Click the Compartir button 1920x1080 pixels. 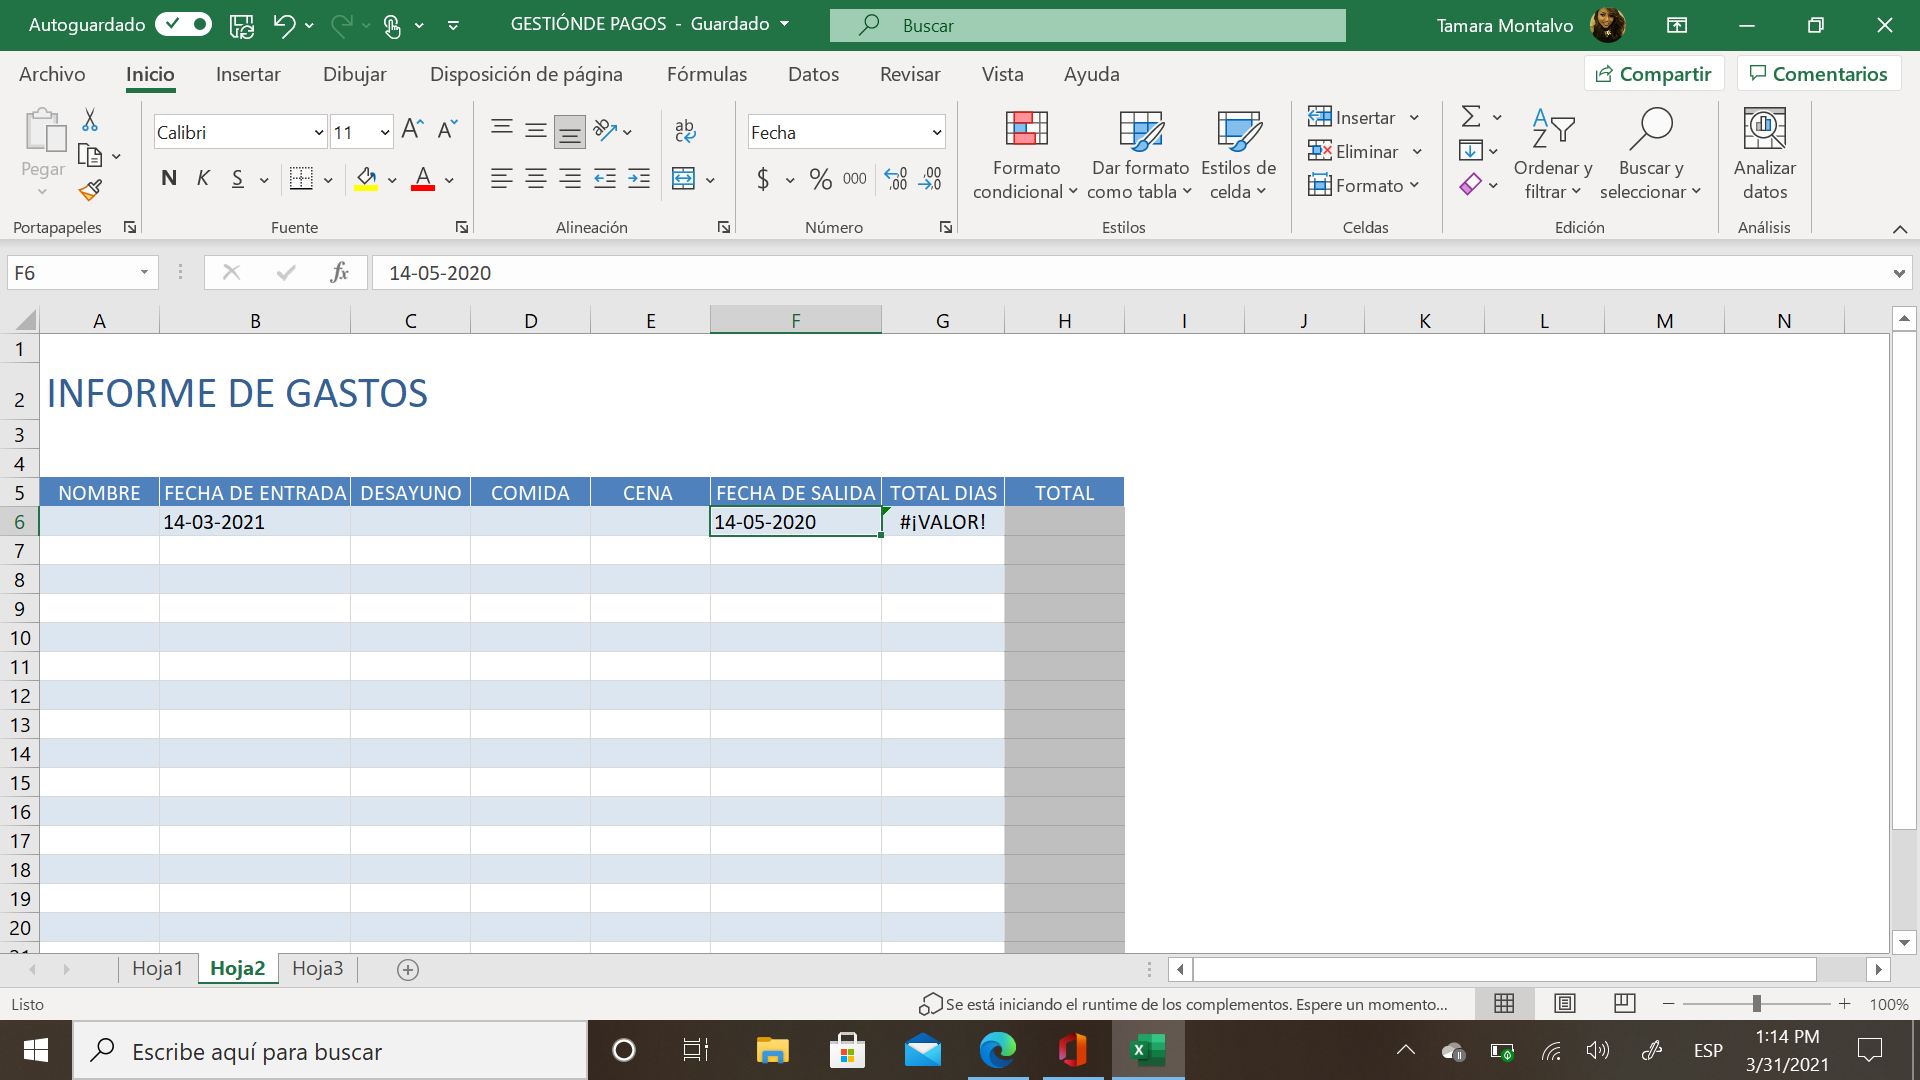(1654, 73)
